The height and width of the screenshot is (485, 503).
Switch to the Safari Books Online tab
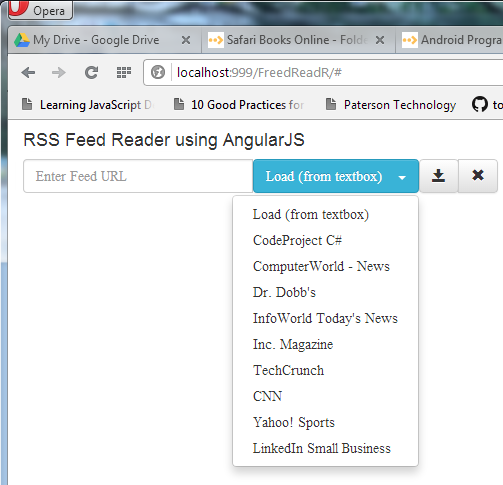[x=298, y=40]
